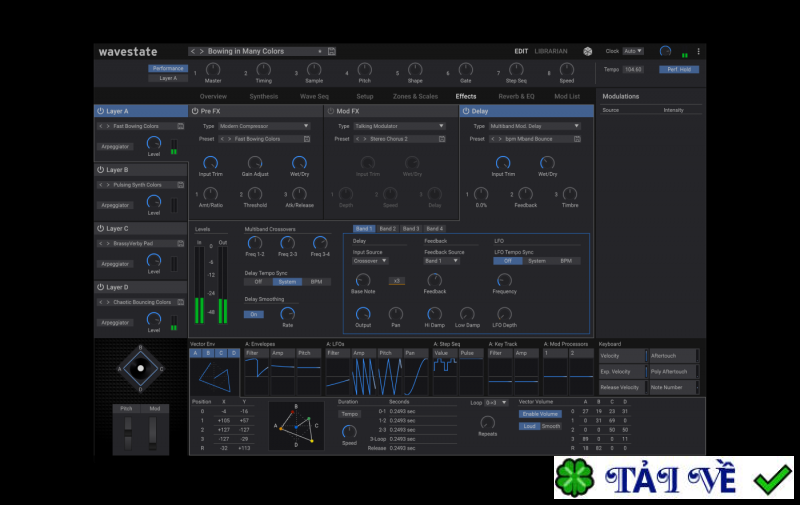The width and height of the screenshot is (800, 505).
Task: Save Delay preset bpm Mband Bounce
Action: coord(577,139)
